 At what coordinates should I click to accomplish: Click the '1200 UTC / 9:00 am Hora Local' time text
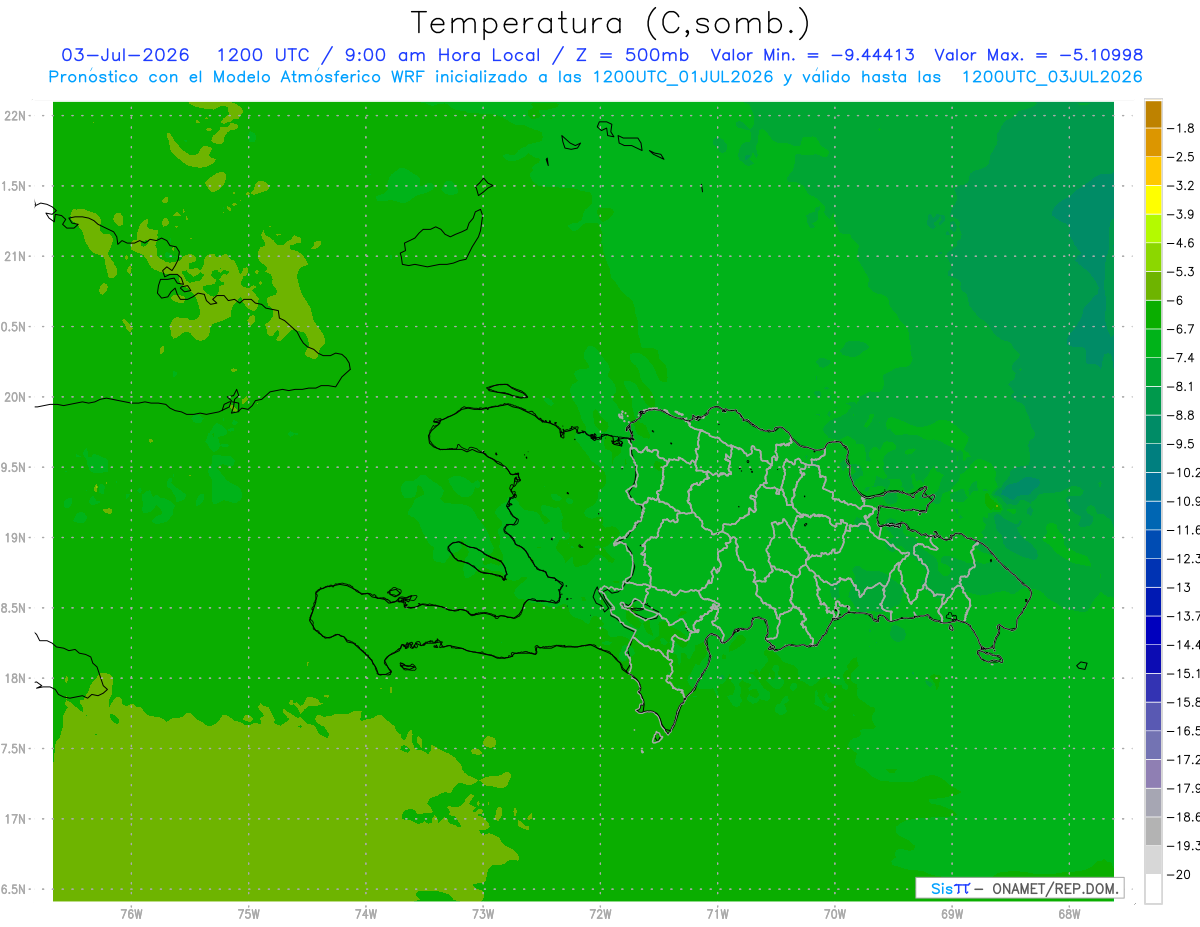tap(377, 55)
